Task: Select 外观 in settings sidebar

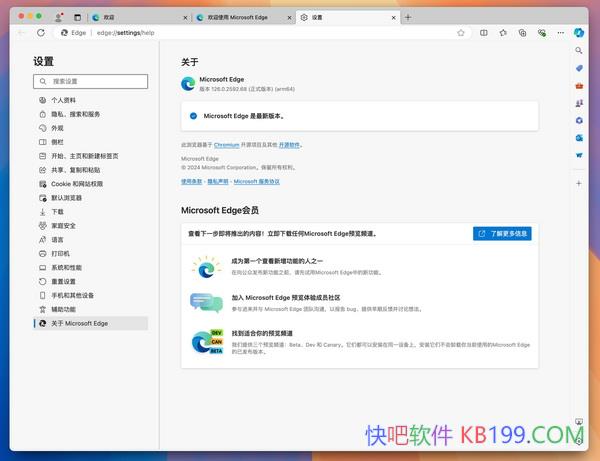Action: click(x=58, y=128)
